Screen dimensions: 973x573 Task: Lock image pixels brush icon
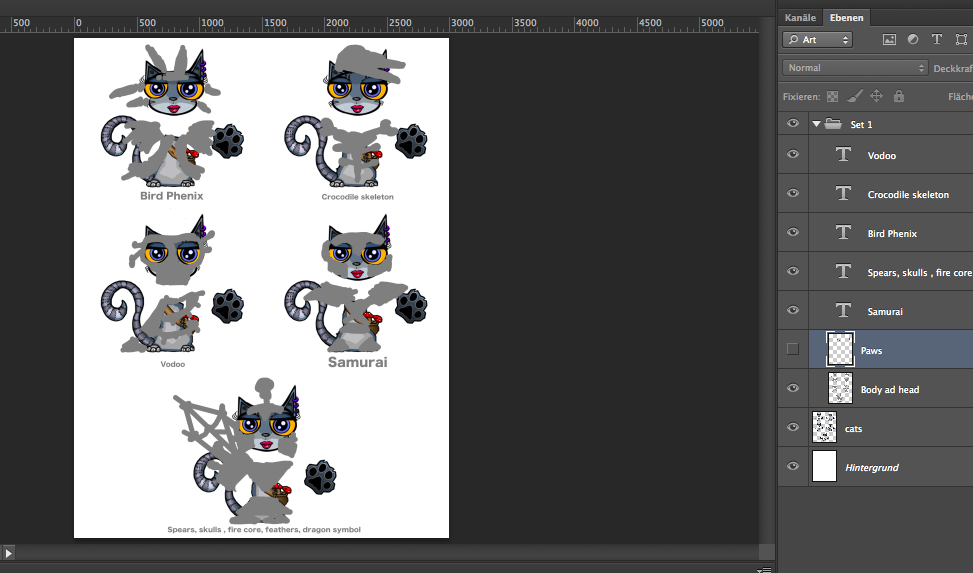tap(854, 97)
